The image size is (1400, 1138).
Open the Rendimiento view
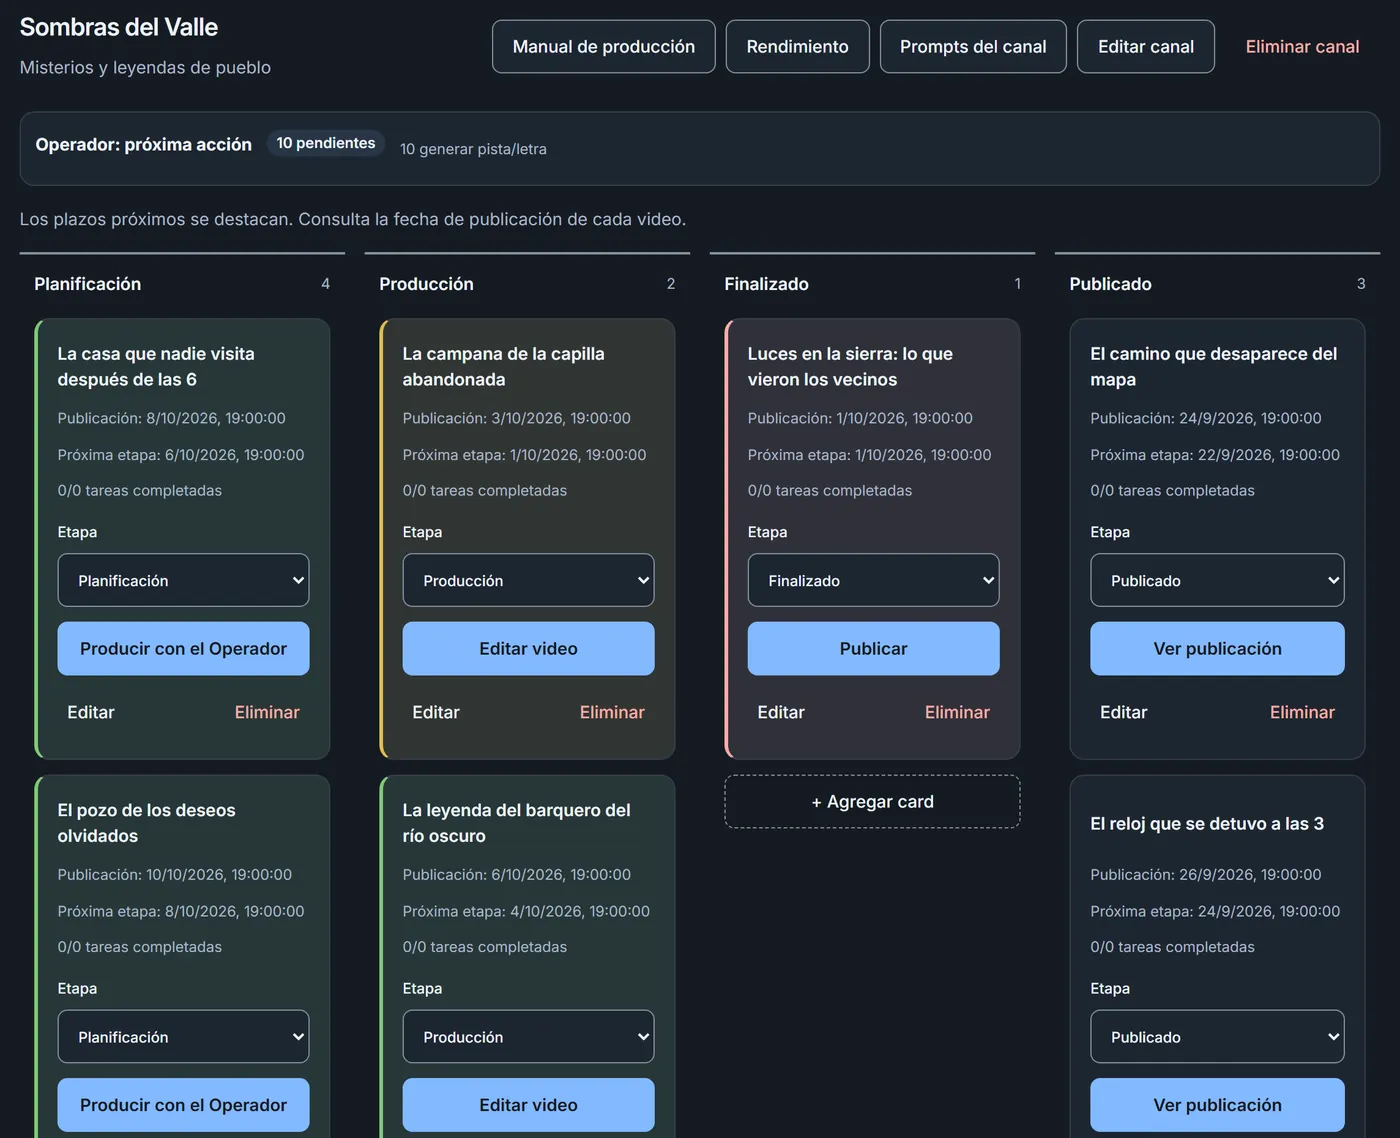(x=797, y=47)
